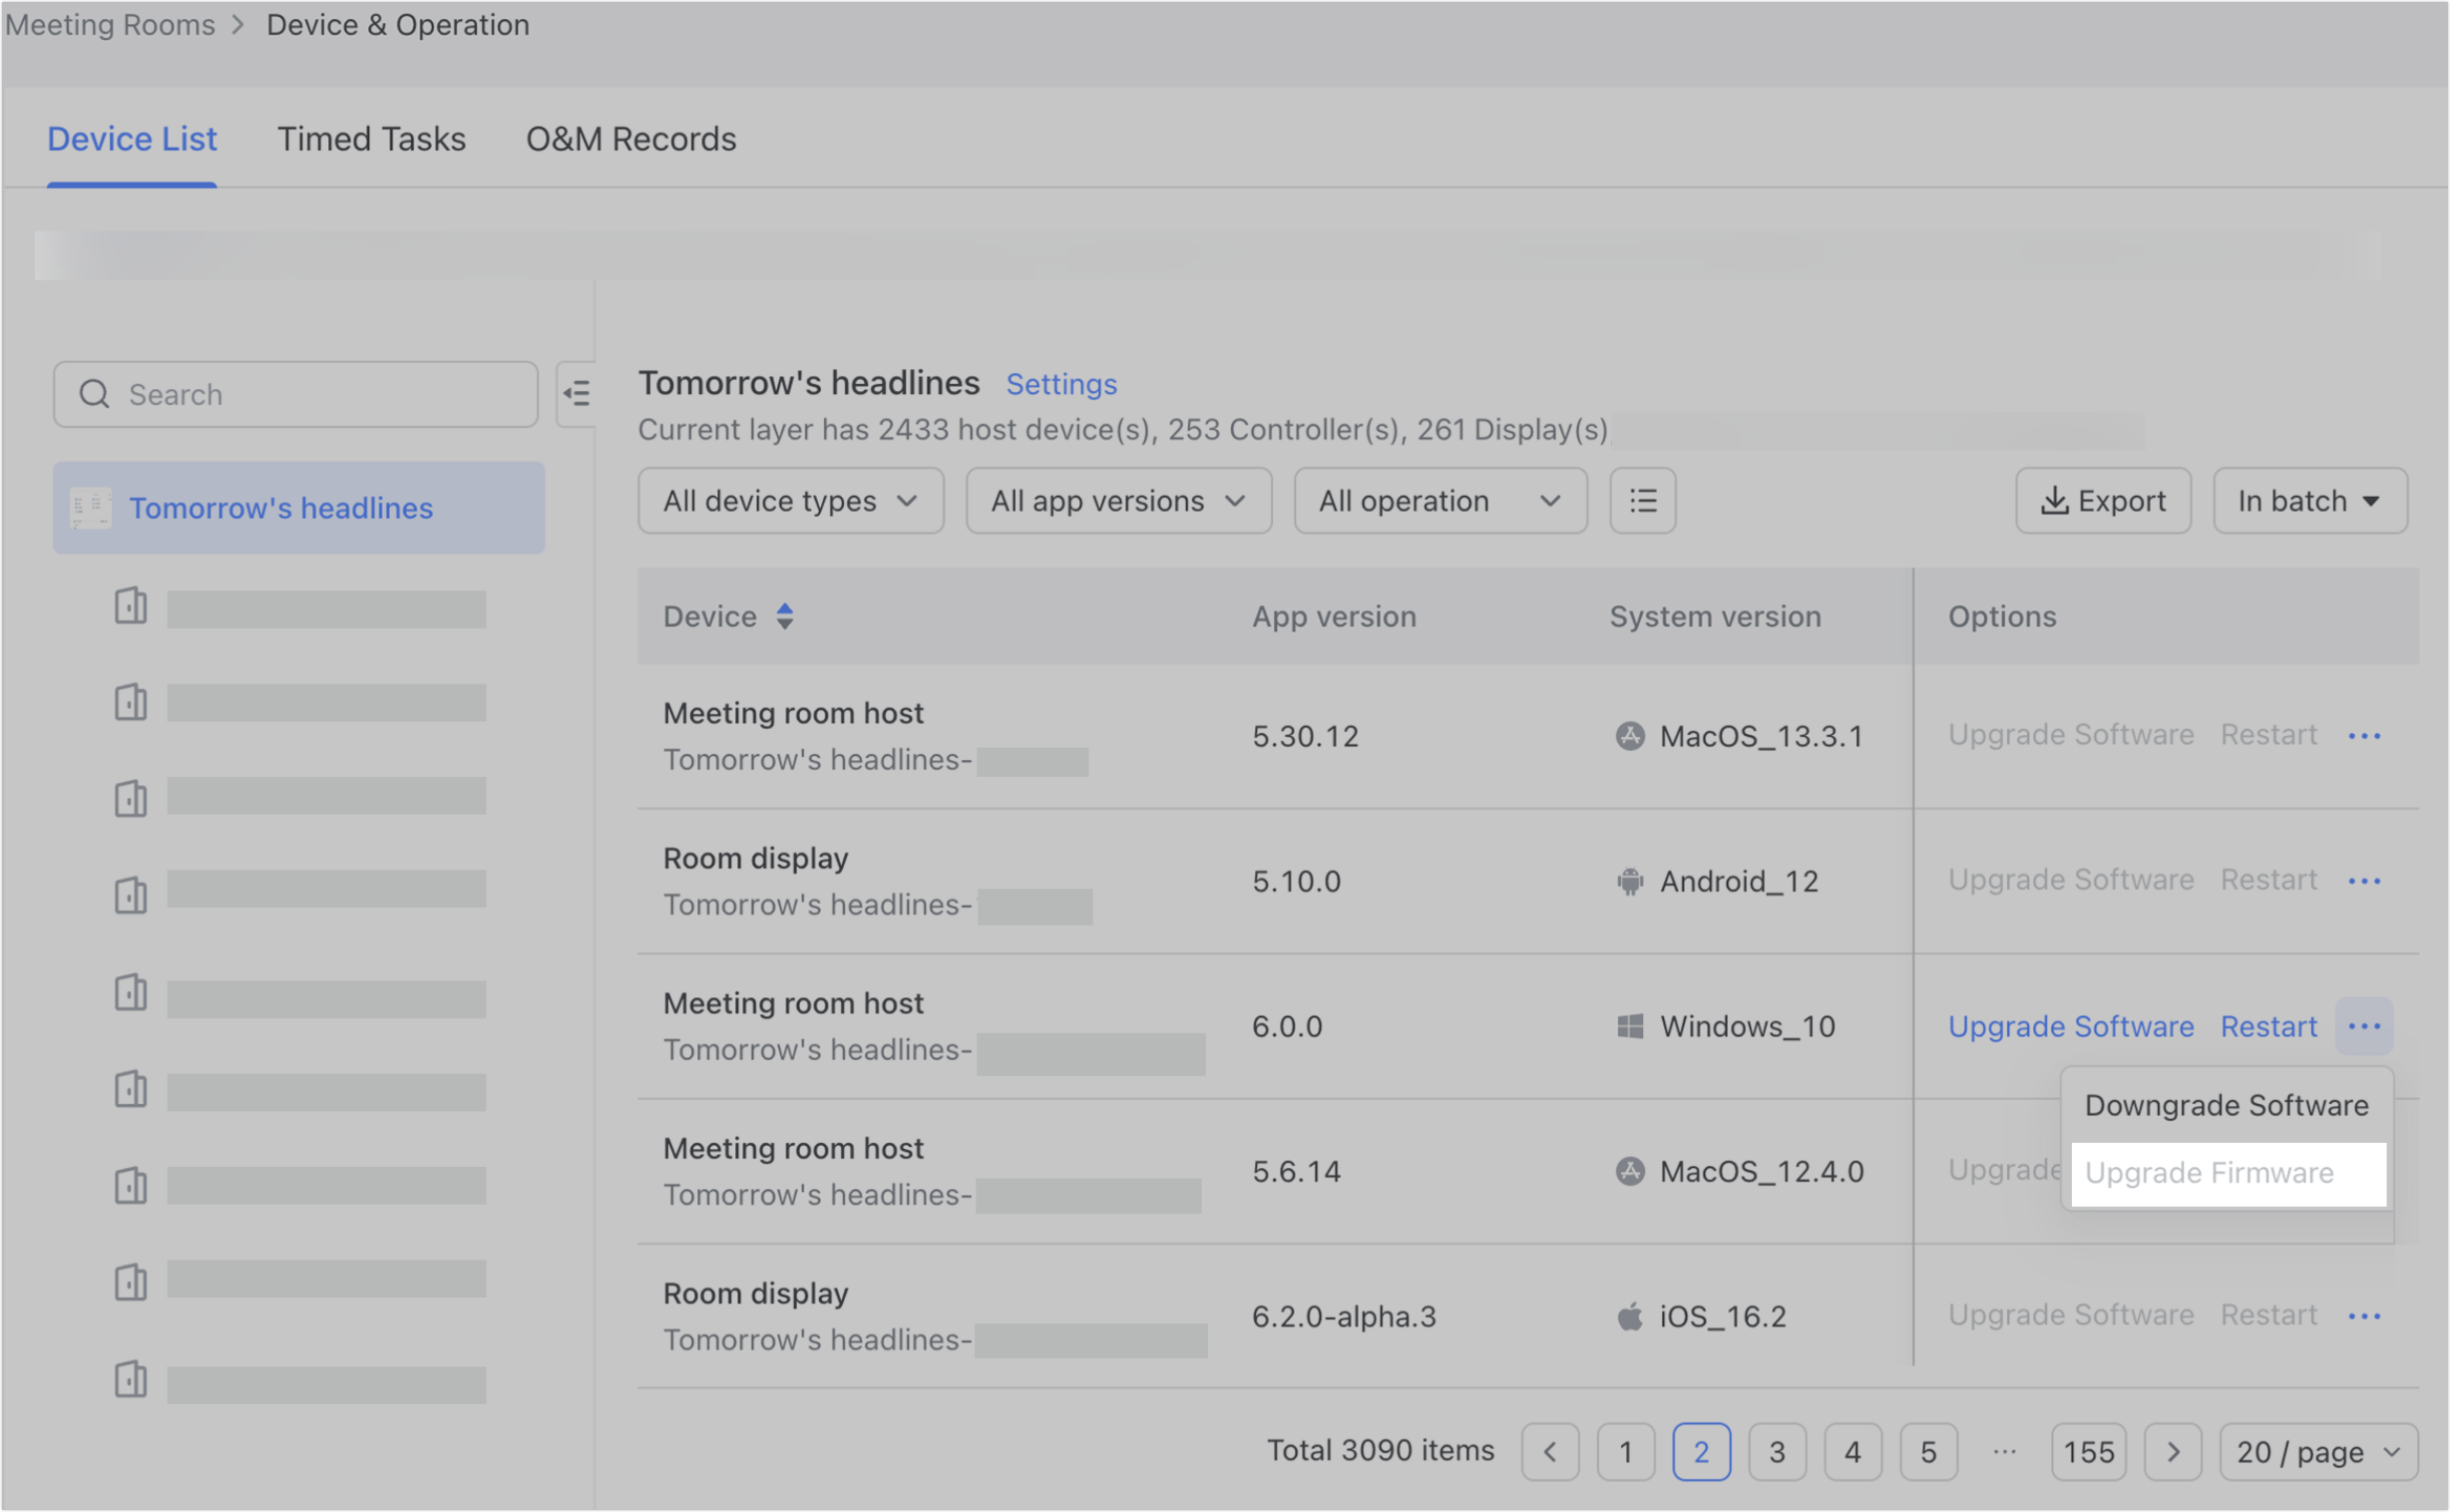
Task: Open the In batch dropdown
Action: 2309,500
